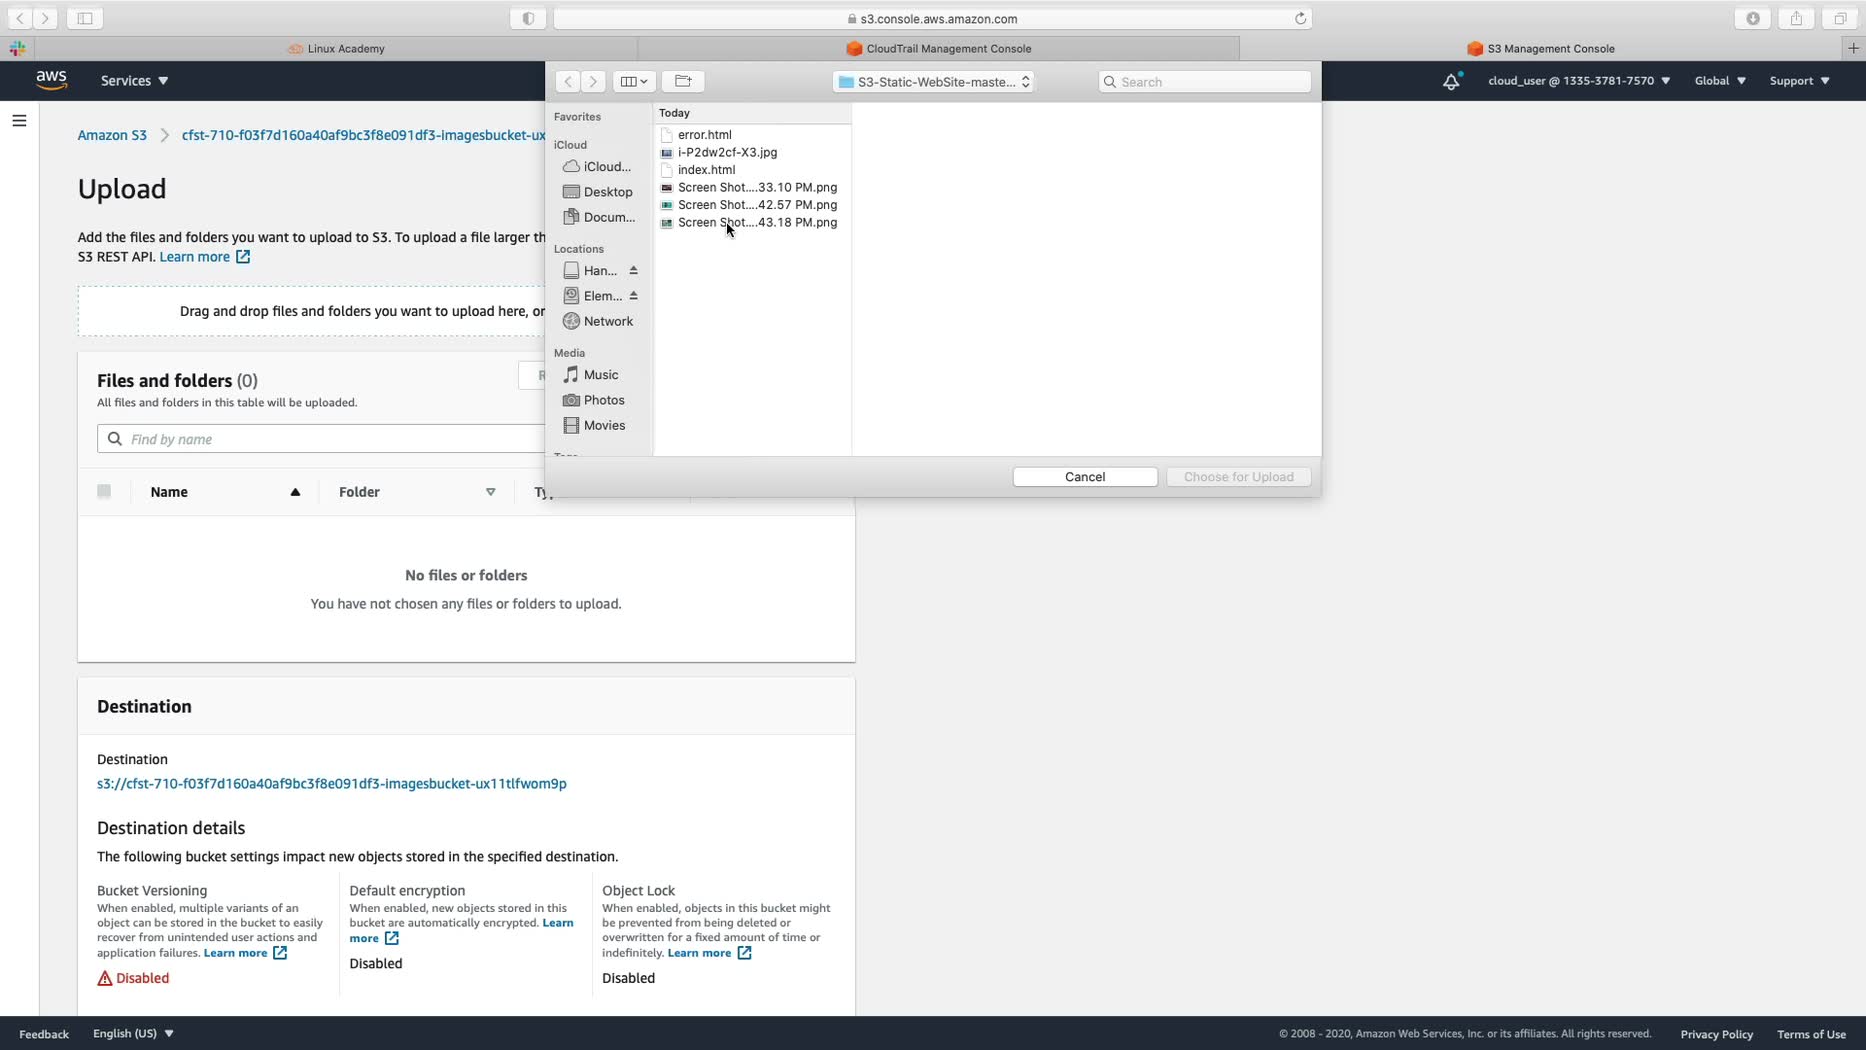Click external link icon beside Object Lock Learn more
The width and height of the screenshot is (1866, 1050).
coord(744,953)
